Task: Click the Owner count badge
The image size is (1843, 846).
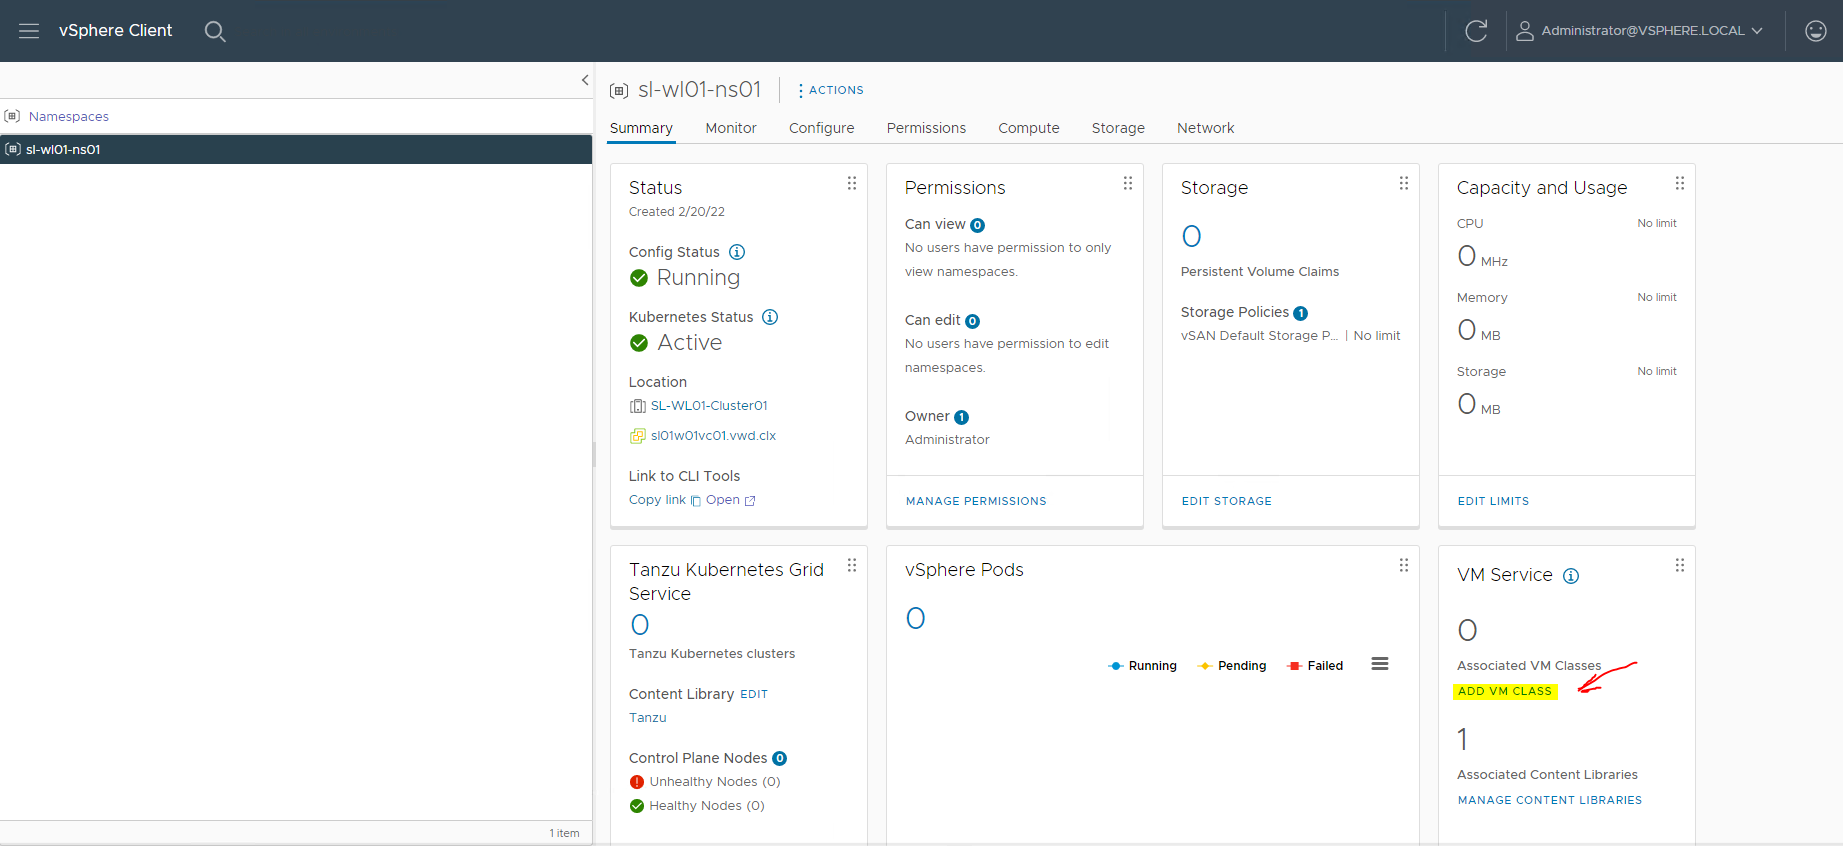Action: coord(962,418)
